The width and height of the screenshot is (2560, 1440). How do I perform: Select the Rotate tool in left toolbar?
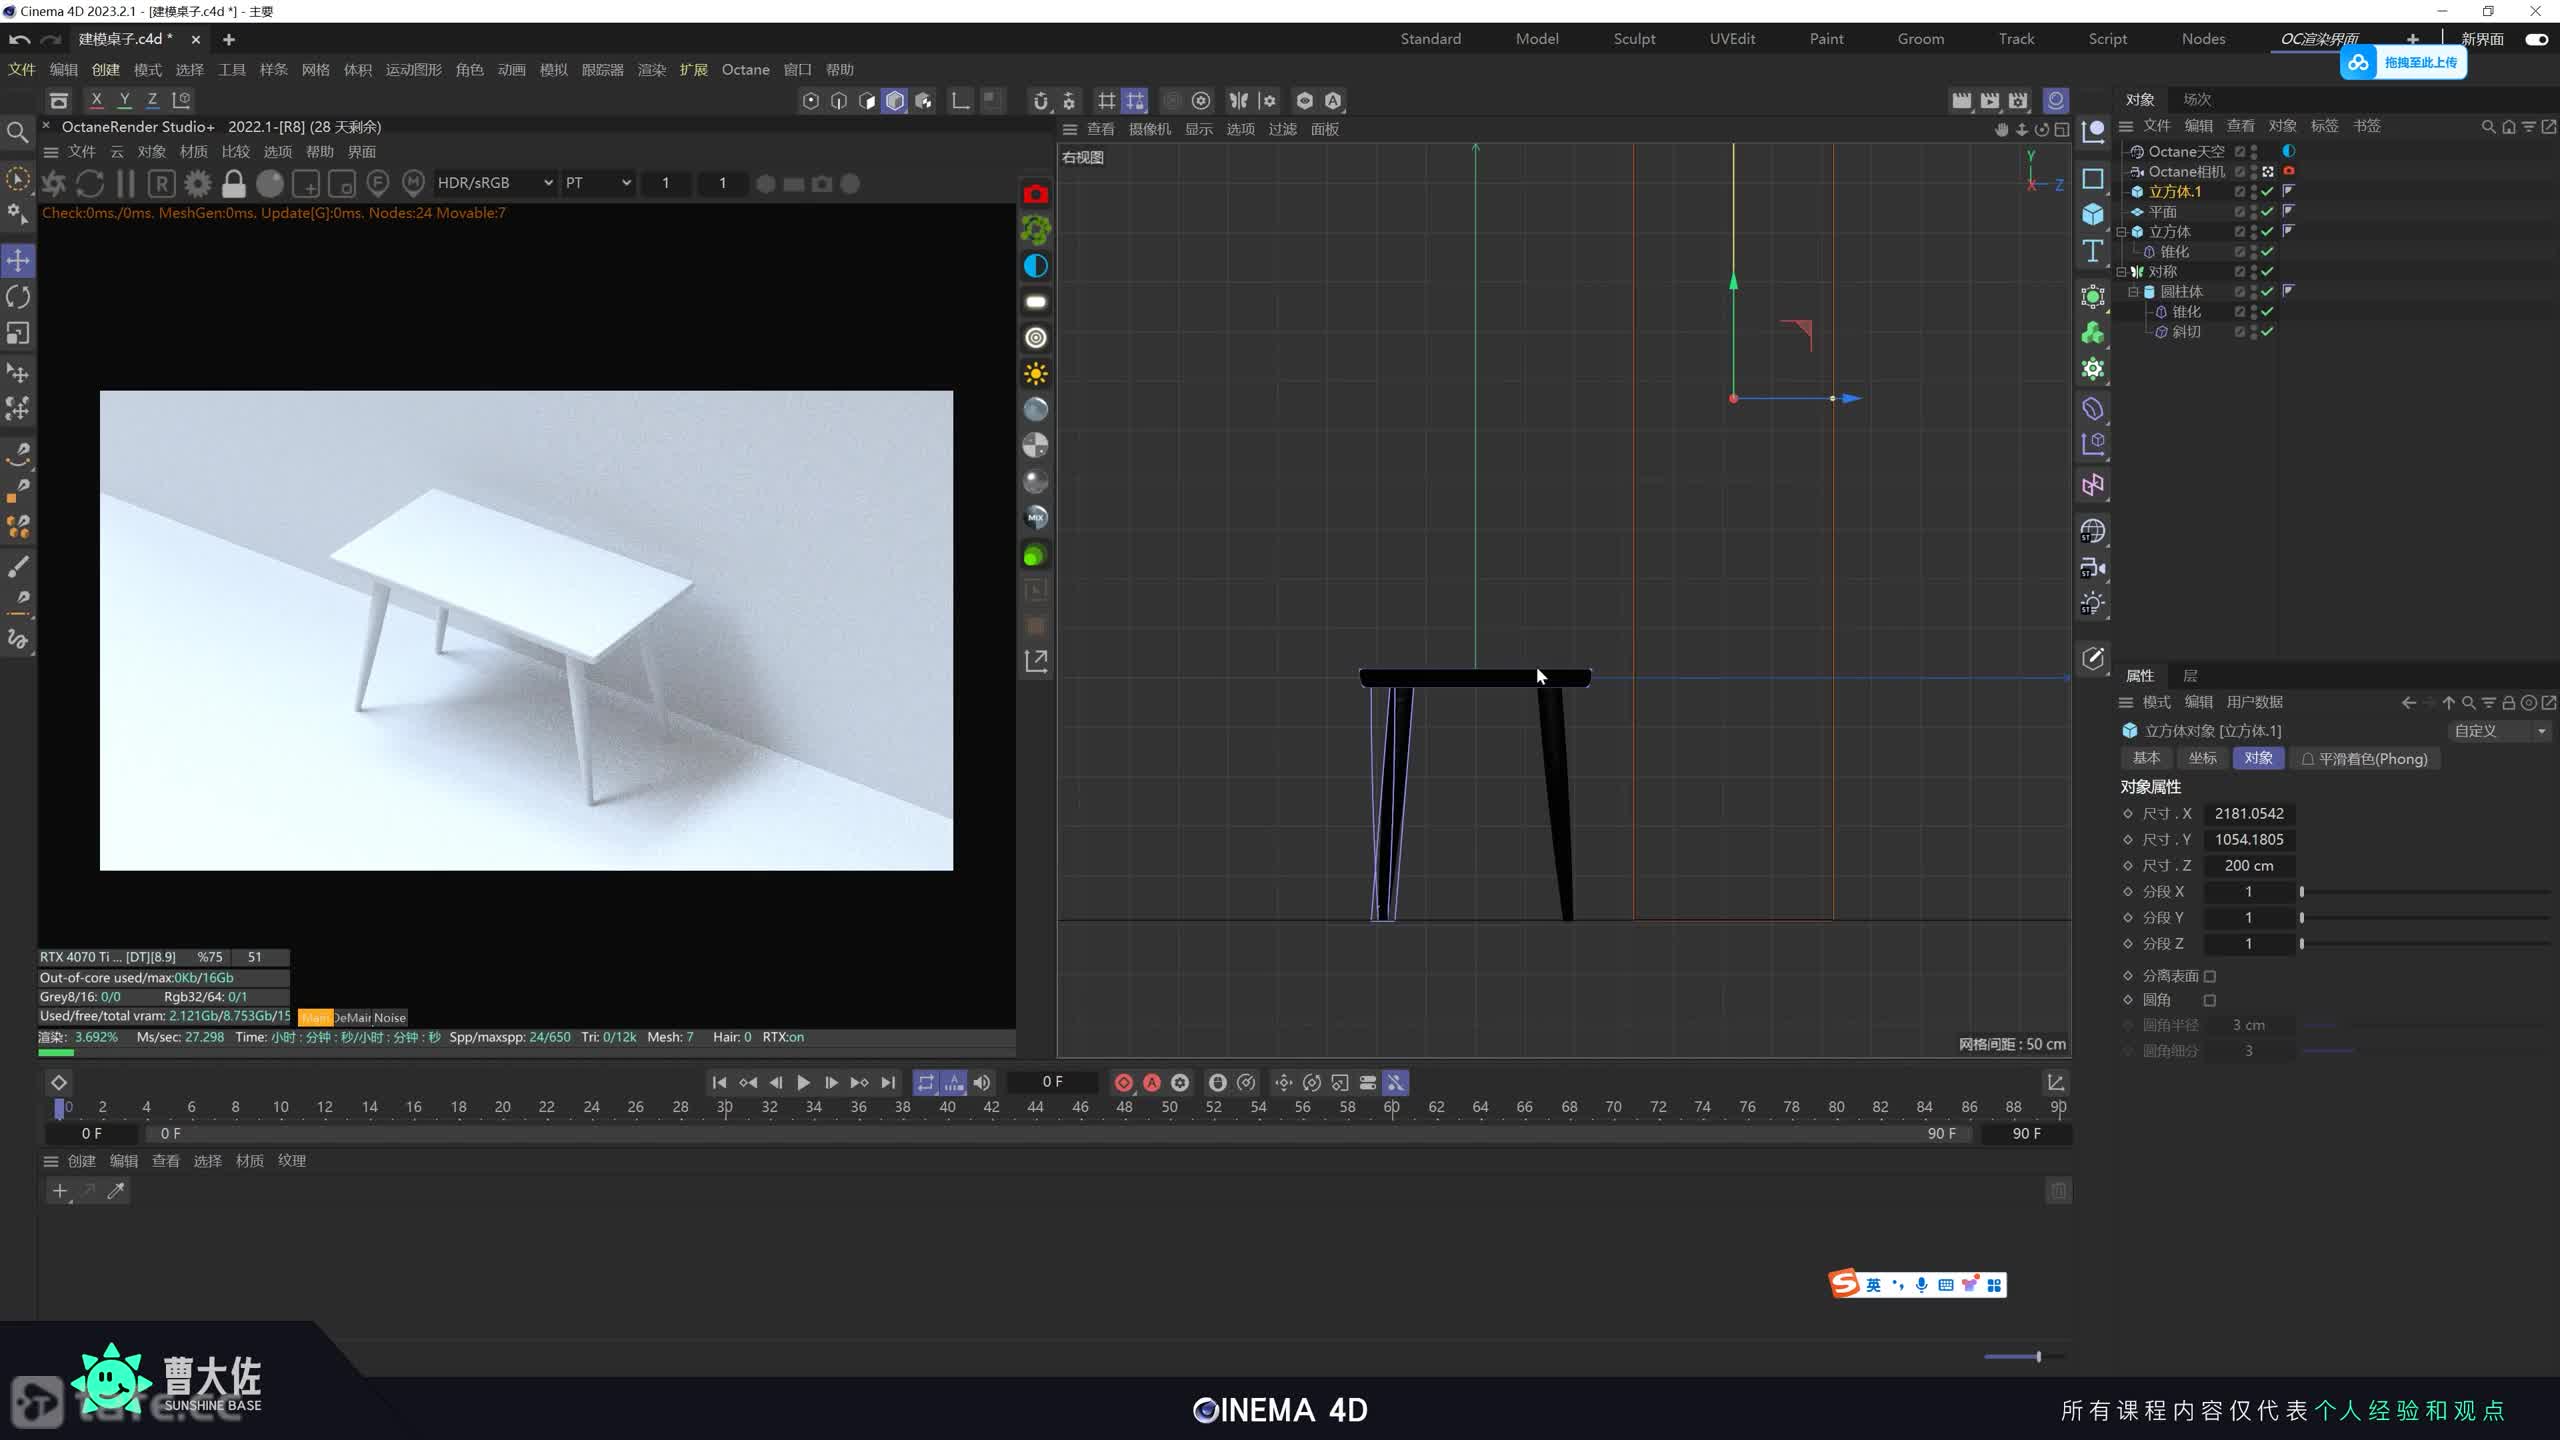click(x=18, y=297)
